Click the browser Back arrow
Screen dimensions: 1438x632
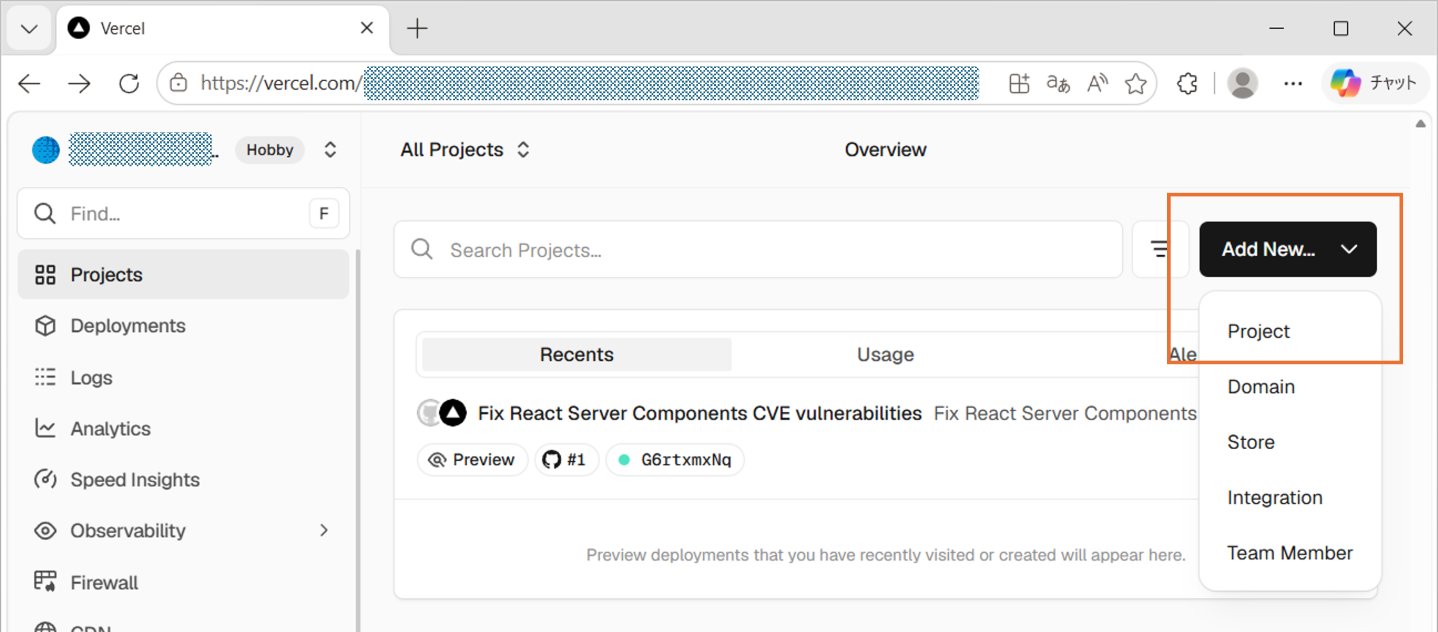29,84
